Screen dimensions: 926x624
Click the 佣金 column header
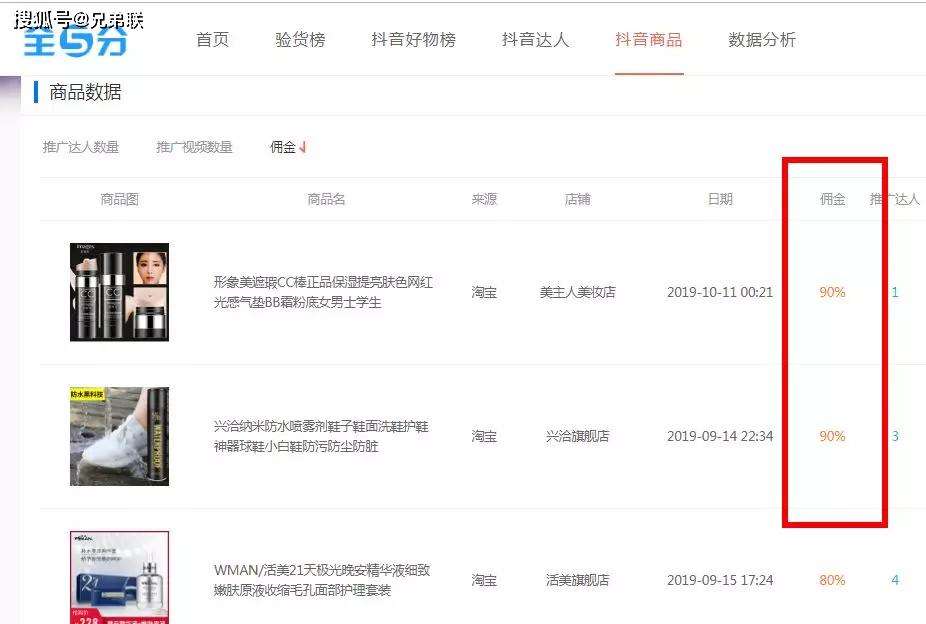click(x=832, y=199)
